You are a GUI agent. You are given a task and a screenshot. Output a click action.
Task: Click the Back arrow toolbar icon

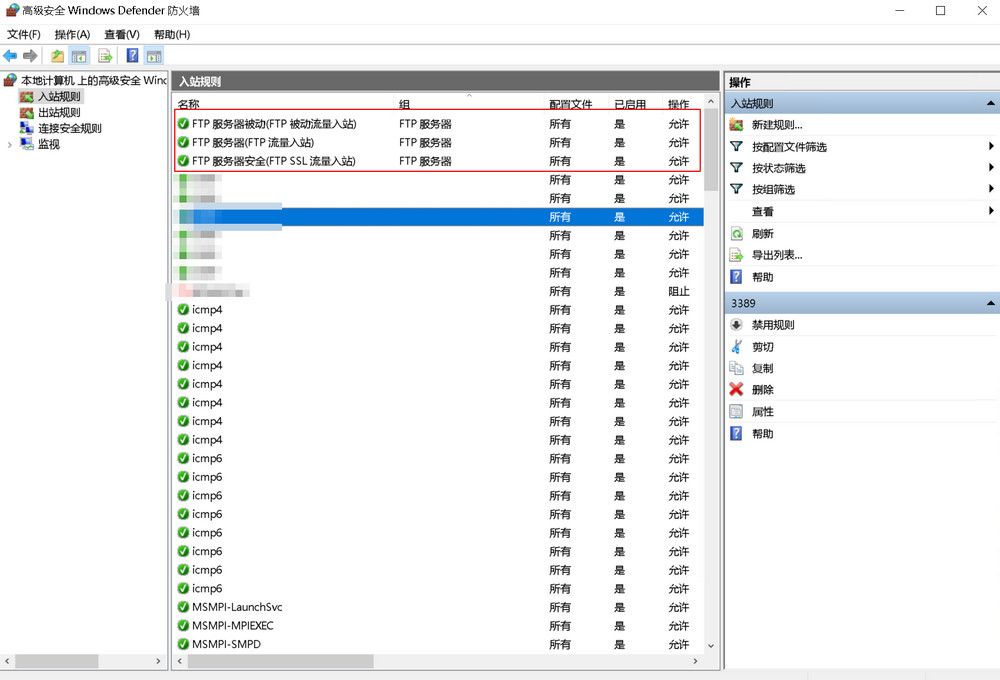tap(10, 56)
